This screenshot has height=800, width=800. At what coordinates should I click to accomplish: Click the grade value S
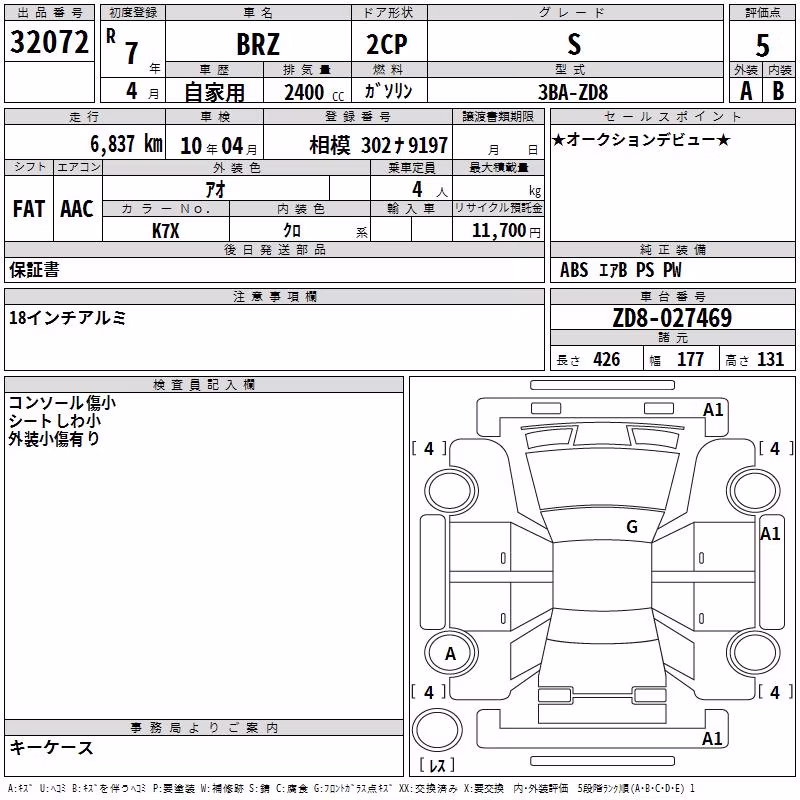[574, 44]
